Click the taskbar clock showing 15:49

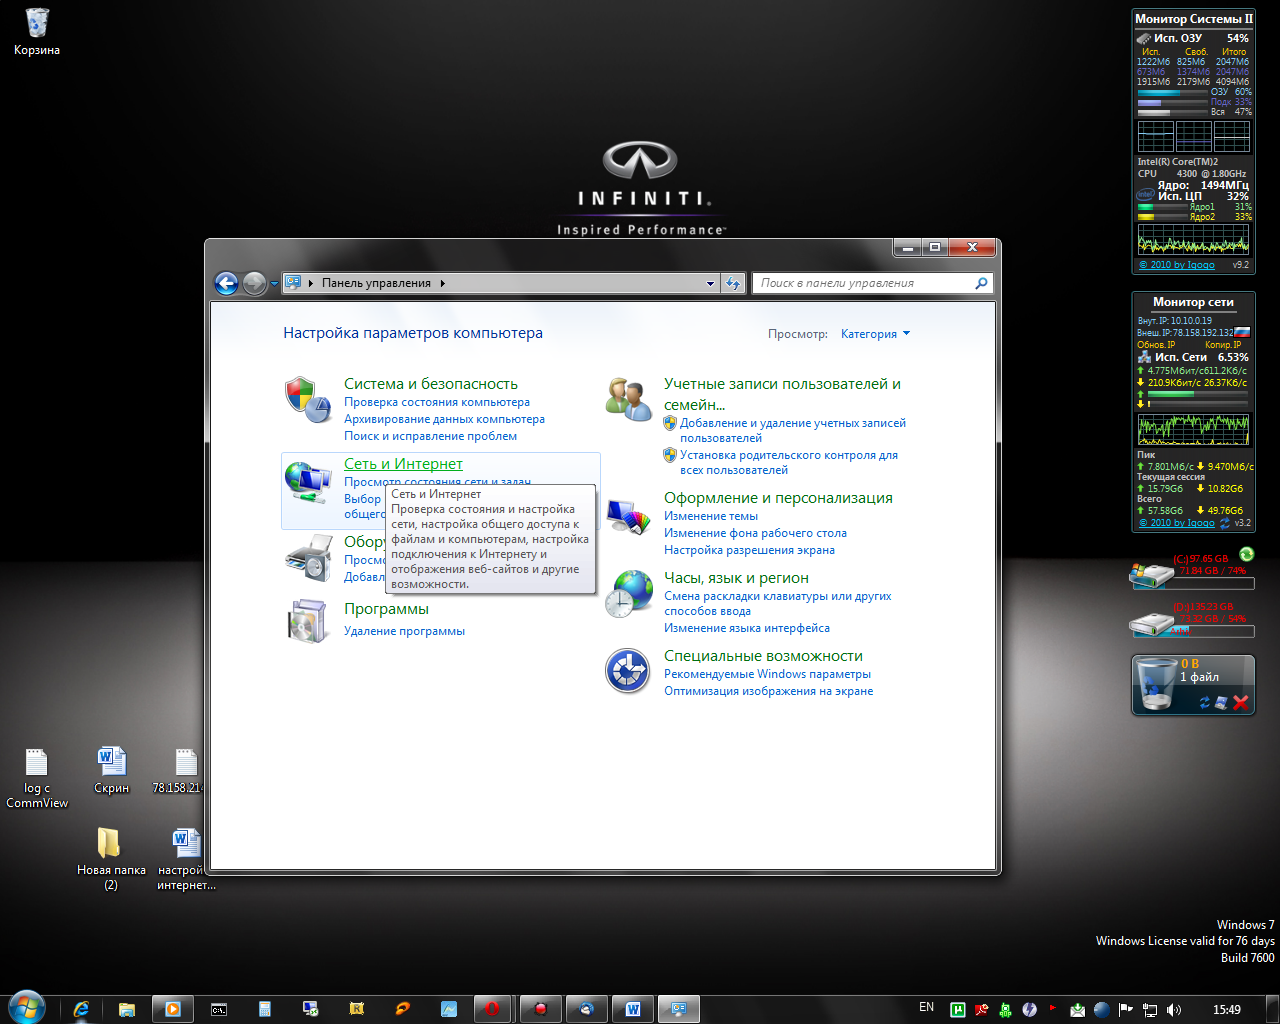click(1226, 1010)
